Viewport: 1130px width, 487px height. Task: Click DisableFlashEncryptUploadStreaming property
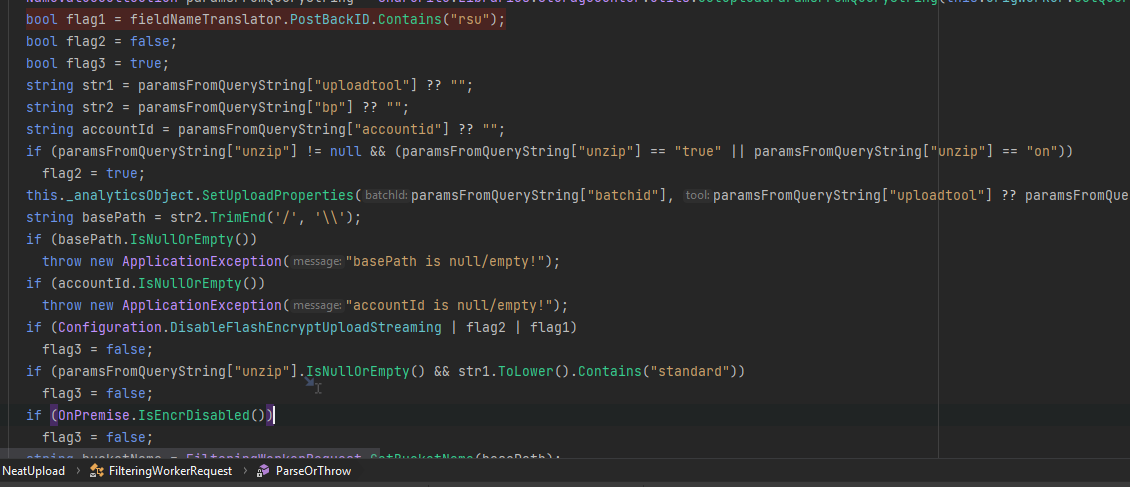(x=306, y=327)
